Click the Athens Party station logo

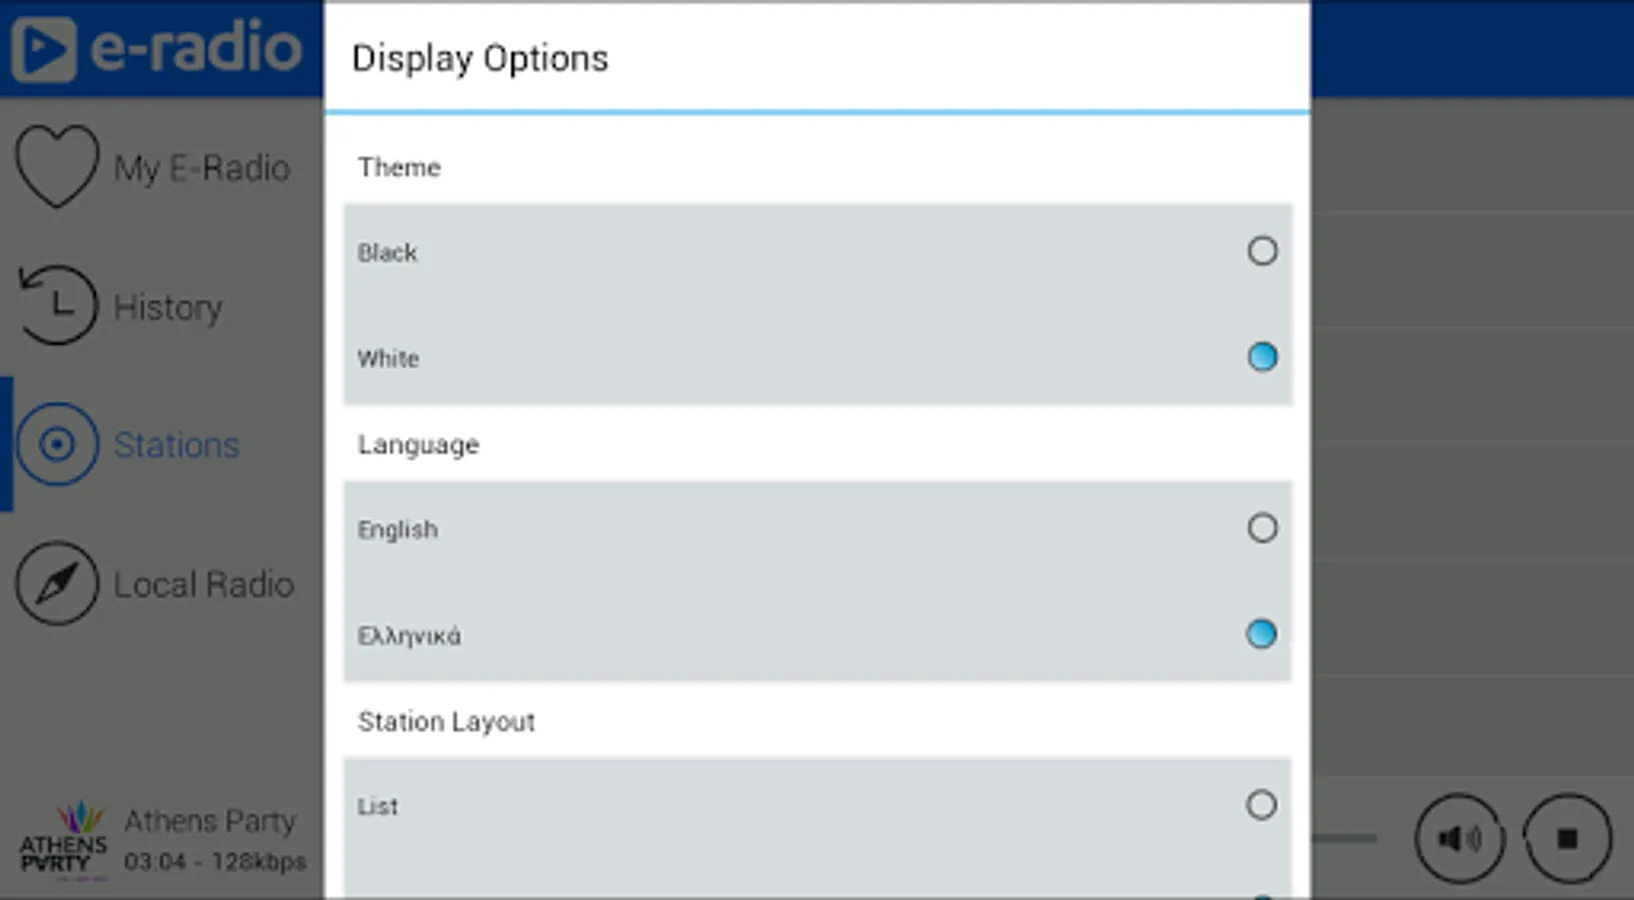pyautogui.click(x=64, y=842)
